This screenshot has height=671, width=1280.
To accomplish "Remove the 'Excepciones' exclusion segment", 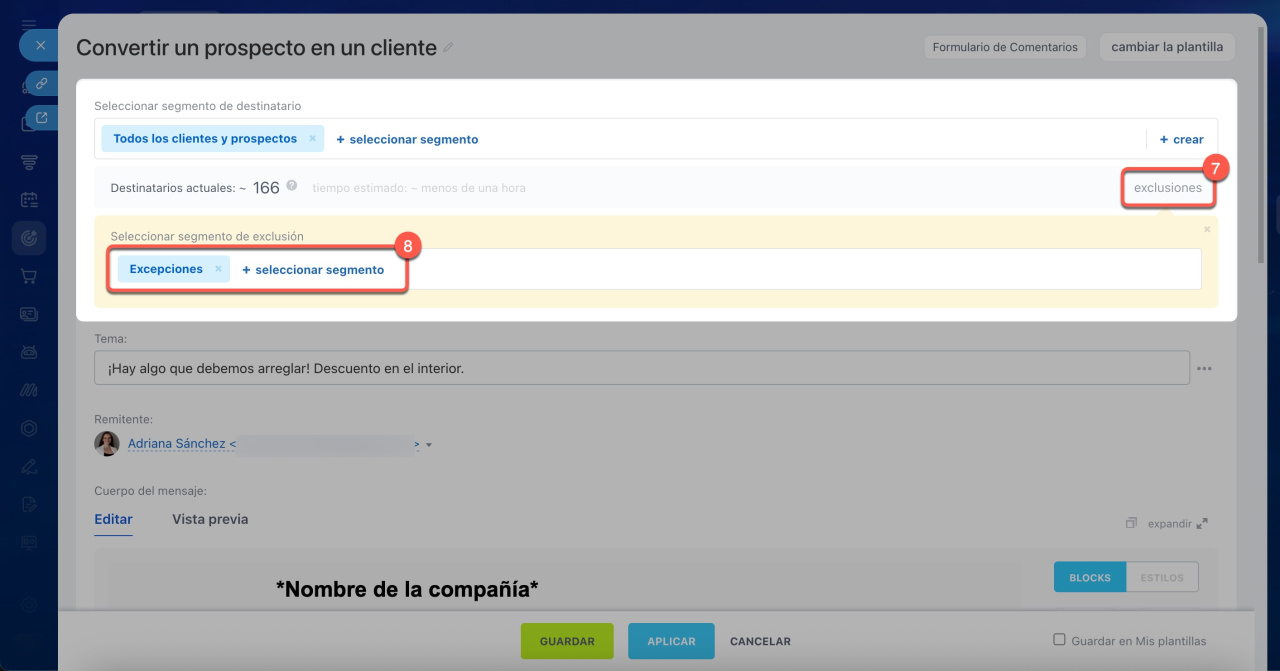I will pyautogui.click(x=218, y=269).
